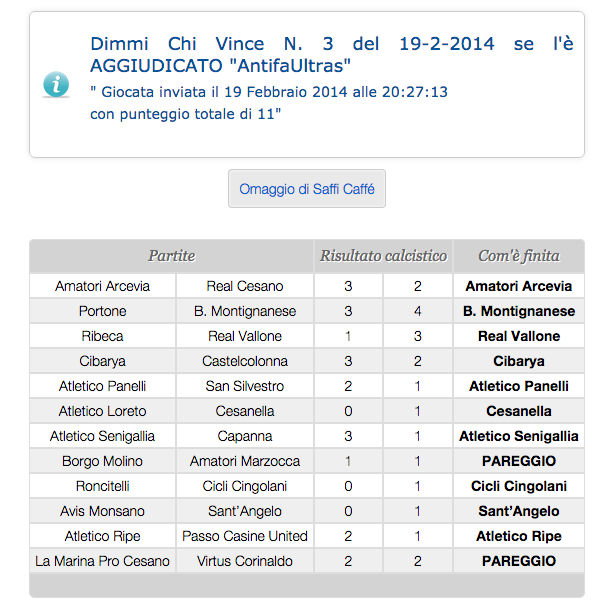Click the Borgo Molino team cell
This screenshot has width=613, height=612.
coord(102,461)
